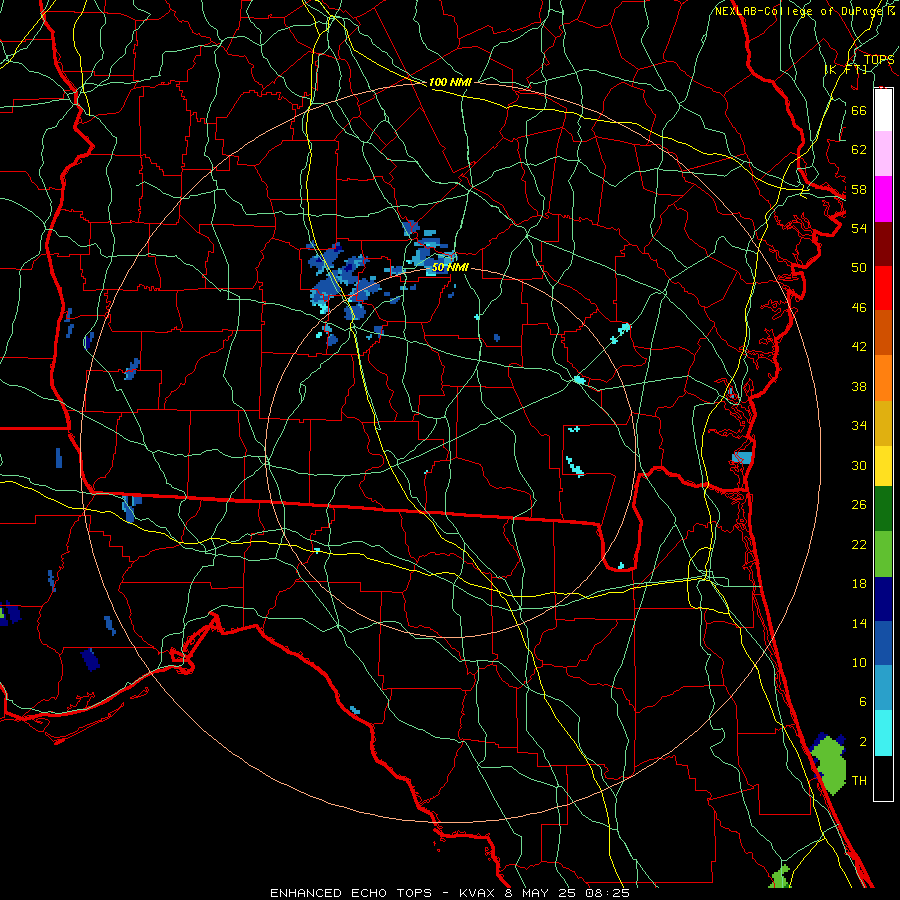Click the '10' legend value
This screenshot has width=900, height=900.
pos(859,662)
